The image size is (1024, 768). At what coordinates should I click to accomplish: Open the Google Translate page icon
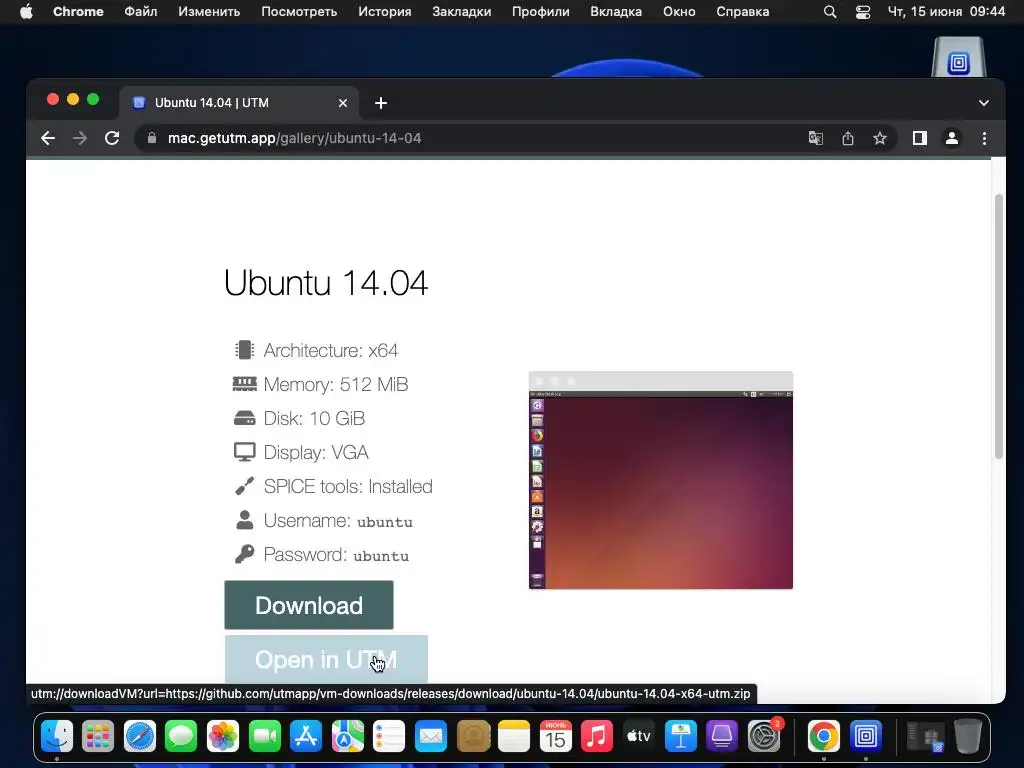tap(816, 138)
